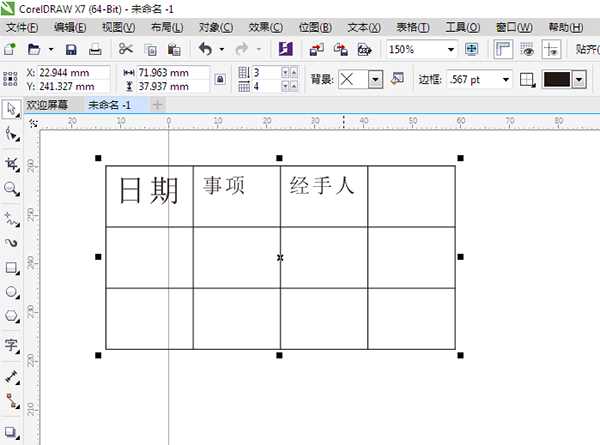
Task: Open the border width .567 pt dropdown
Action: [505, 79]
